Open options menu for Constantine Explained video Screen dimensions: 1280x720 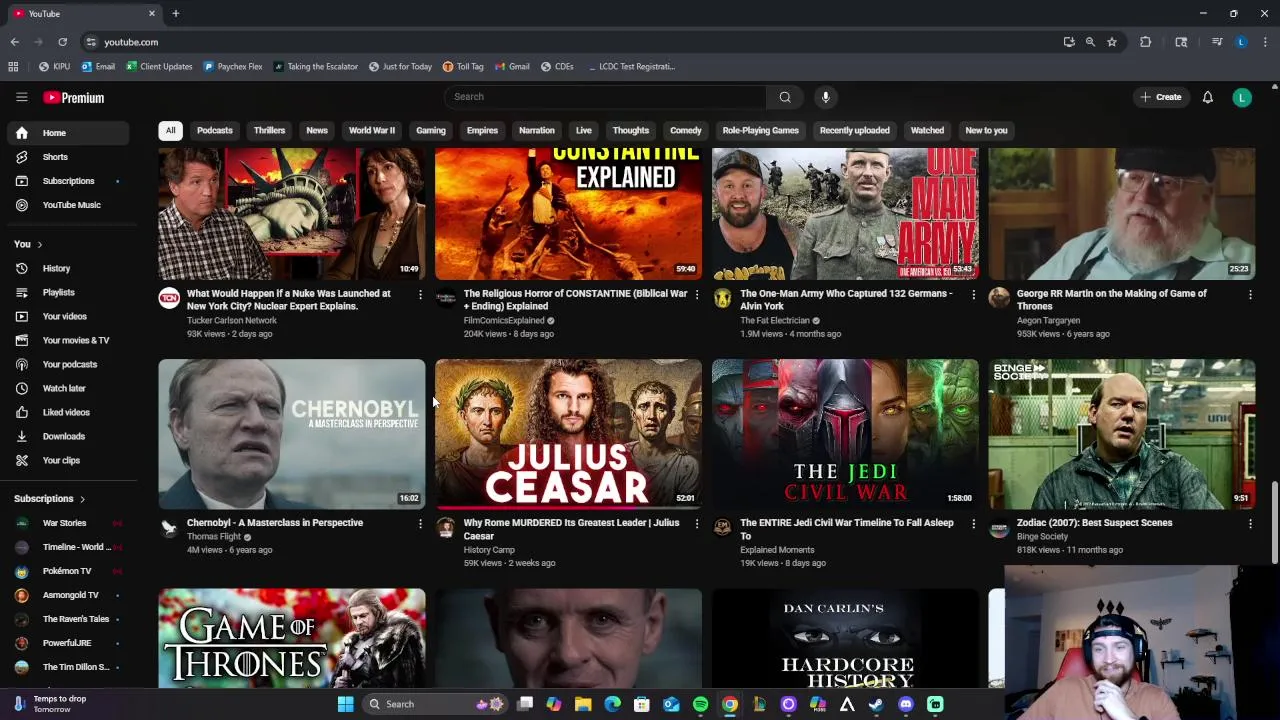697,294
